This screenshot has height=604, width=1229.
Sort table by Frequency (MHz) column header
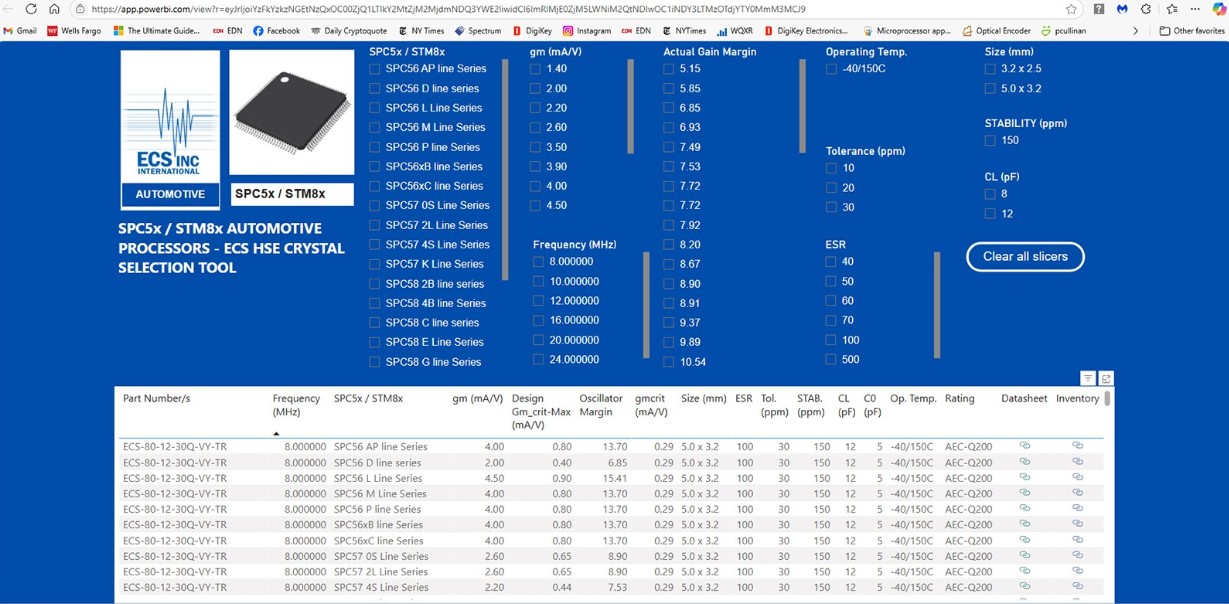pos(296,405)
